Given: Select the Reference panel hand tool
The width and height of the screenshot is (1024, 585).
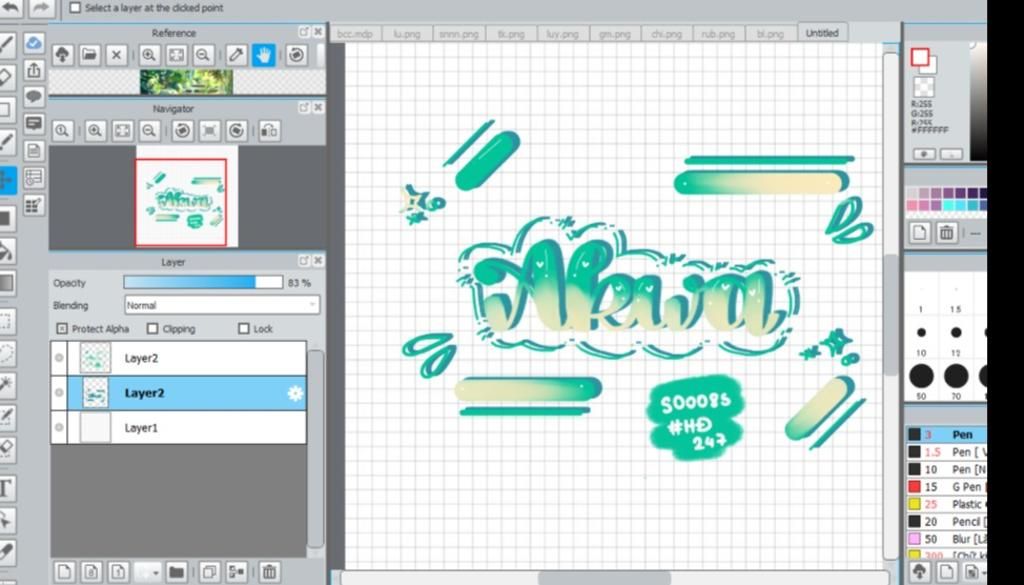Looking at the screenshot, I should (263, 55).
